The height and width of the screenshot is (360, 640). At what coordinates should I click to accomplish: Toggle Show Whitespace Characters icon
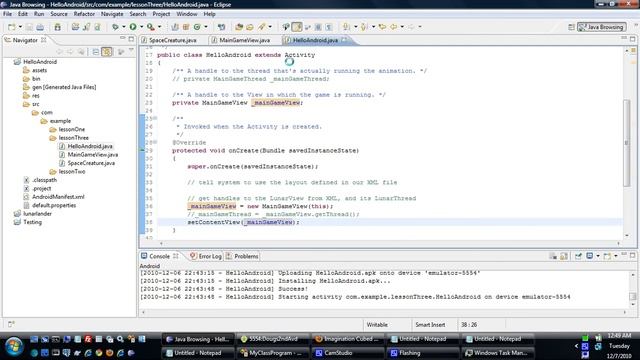[329, 27]
